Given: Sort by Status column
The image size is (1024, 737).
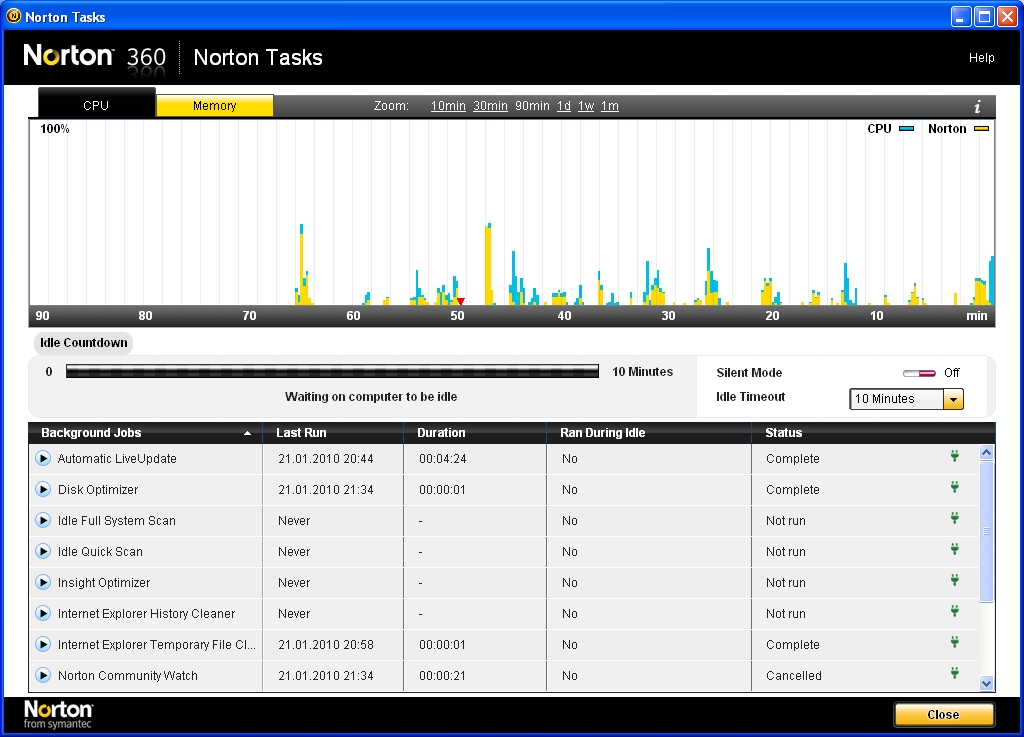Looking at the screenshot, I should tap(873, 433).
